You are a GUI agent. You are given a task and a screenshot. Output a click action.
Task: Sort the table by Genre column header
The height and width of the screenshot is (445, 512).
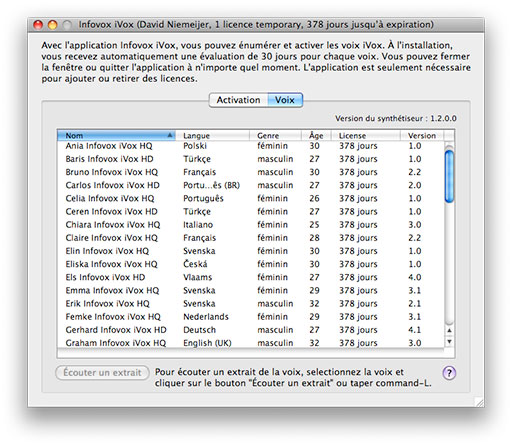(x=275, y=135)
